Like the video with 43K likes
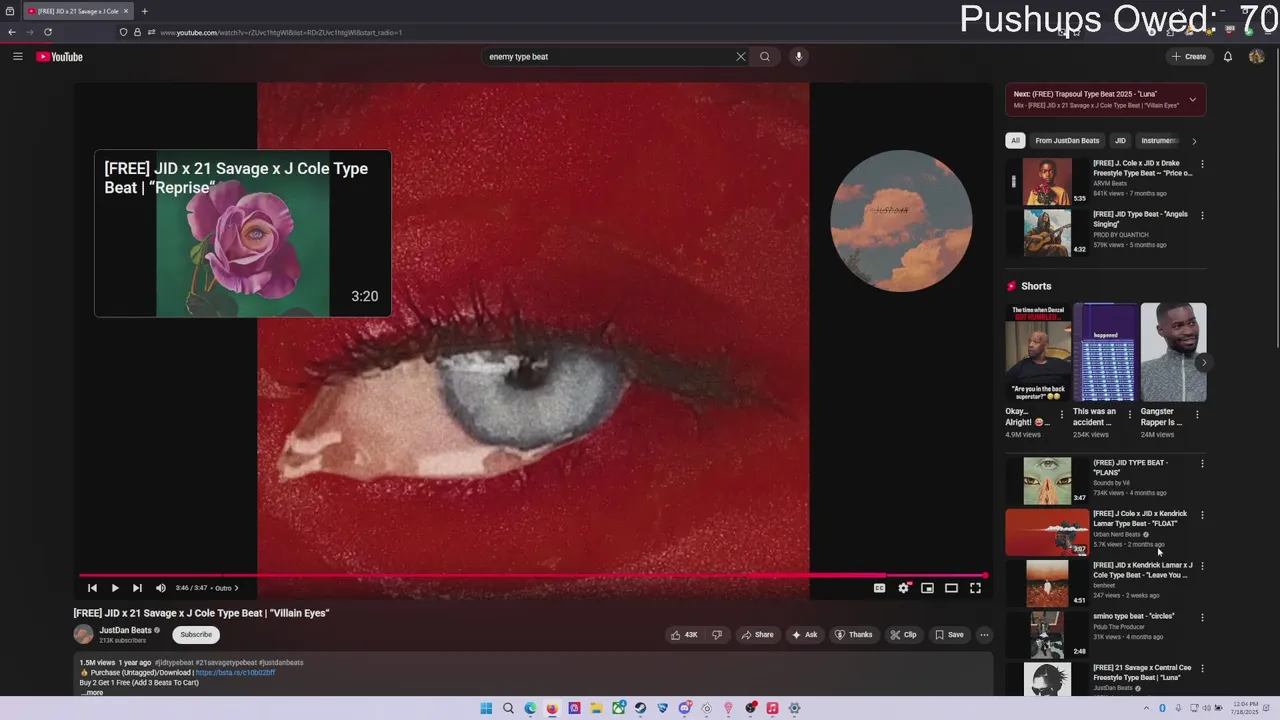This screenshot has height=720, width=1280. 684,634
